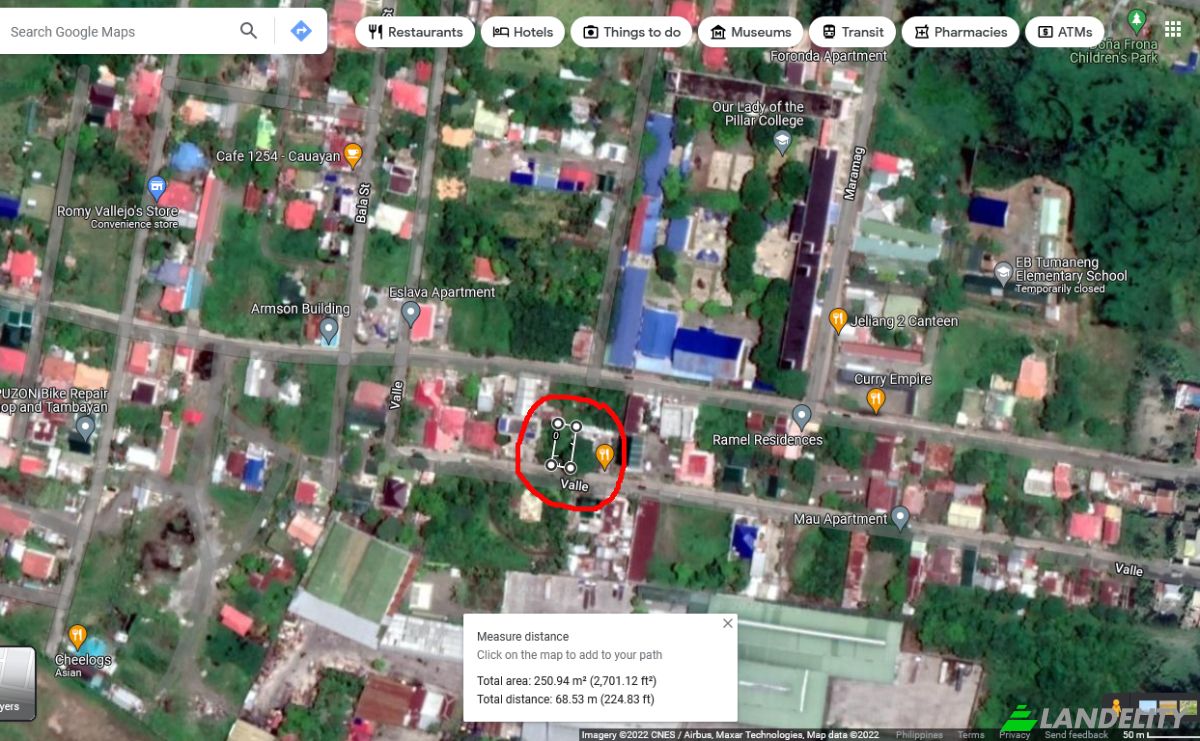Open directions with the blue arrow icon
Image resolution: width=1200 pixels, height=741 pixels.
(x=301, y=31)
